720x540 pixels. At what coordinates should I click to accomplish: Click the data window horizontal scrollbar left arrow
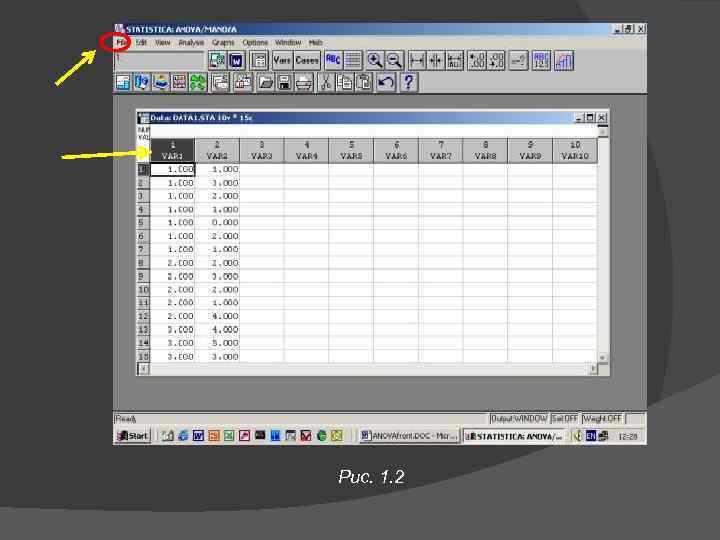pos(143,369)
